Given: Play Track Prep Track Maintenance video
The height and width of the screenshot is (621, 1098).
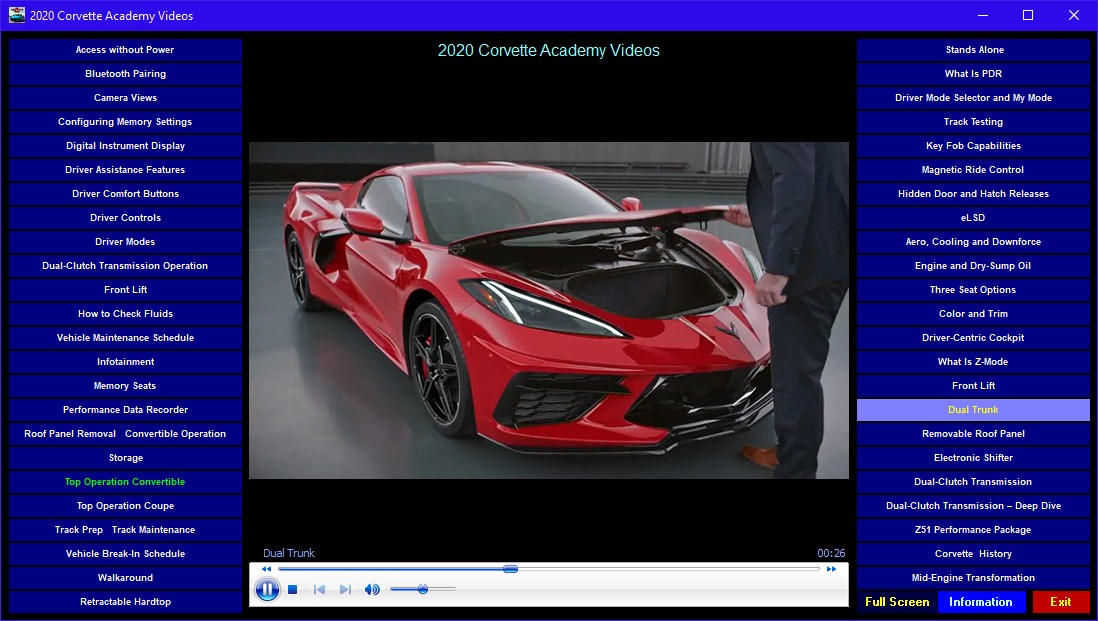Looking at the screenshot, I should [125, 530].
